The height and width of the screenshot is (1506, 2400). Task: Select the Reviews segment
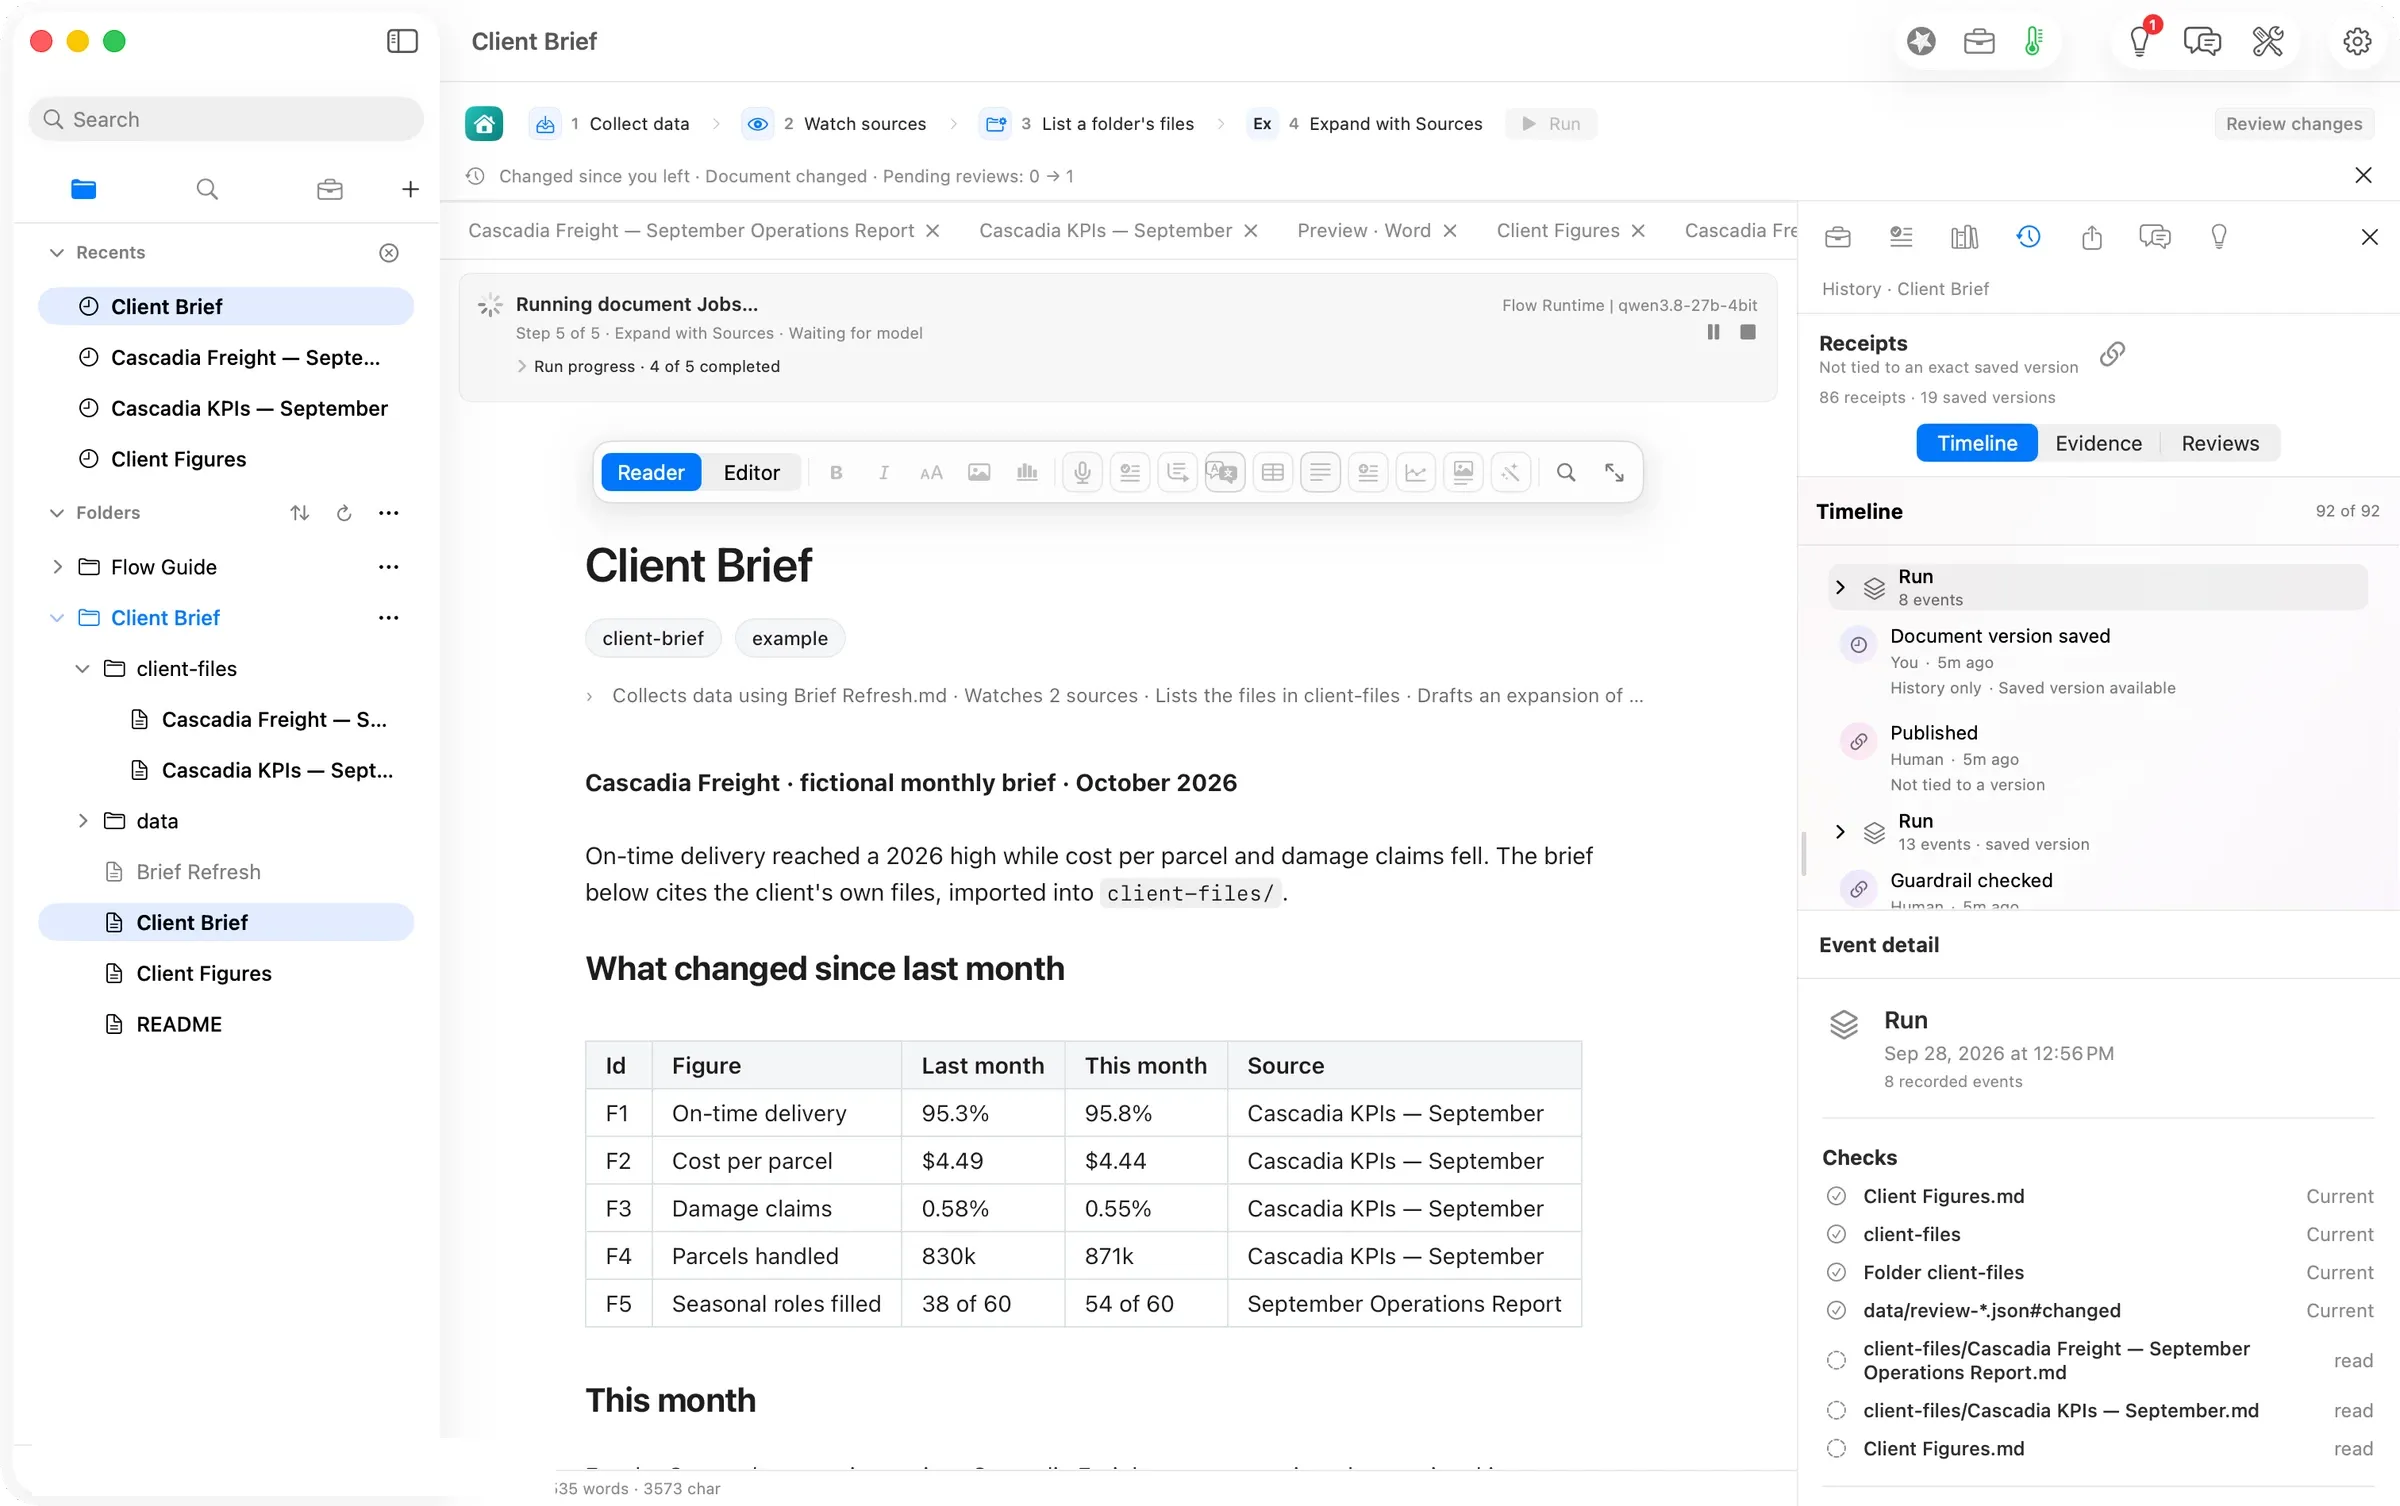(x=2220, y=444)
